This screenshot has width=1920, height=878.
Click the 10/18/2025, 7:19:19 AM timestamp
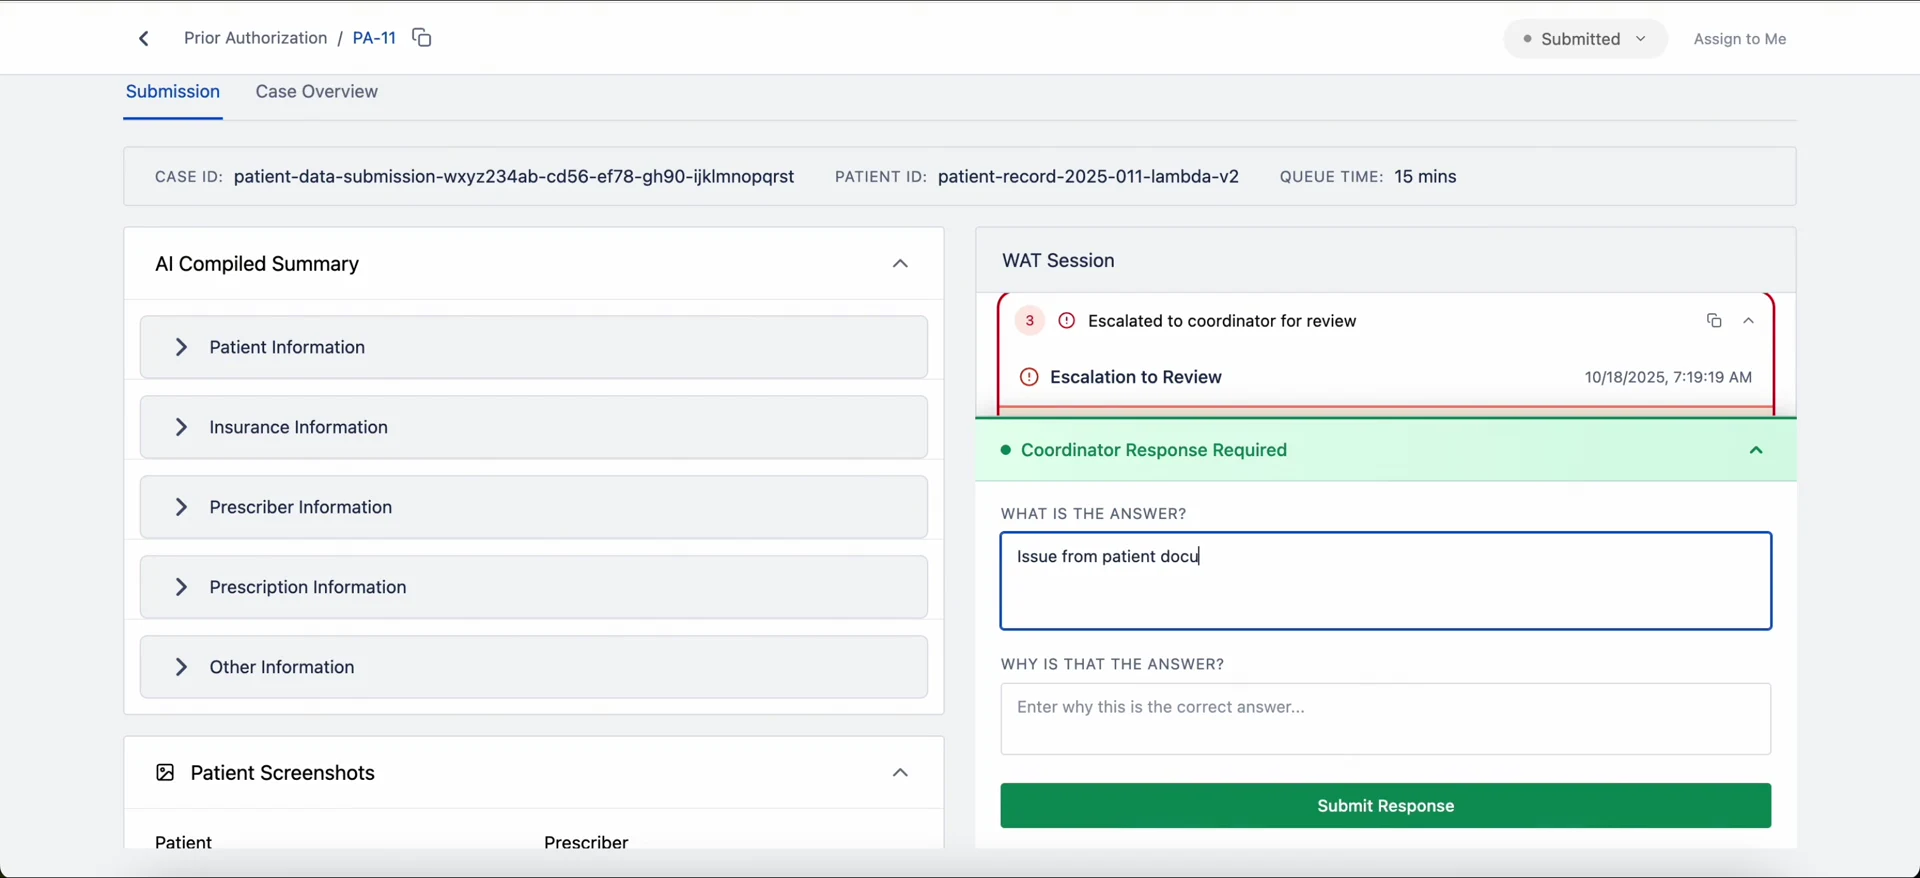(1668, 378)
